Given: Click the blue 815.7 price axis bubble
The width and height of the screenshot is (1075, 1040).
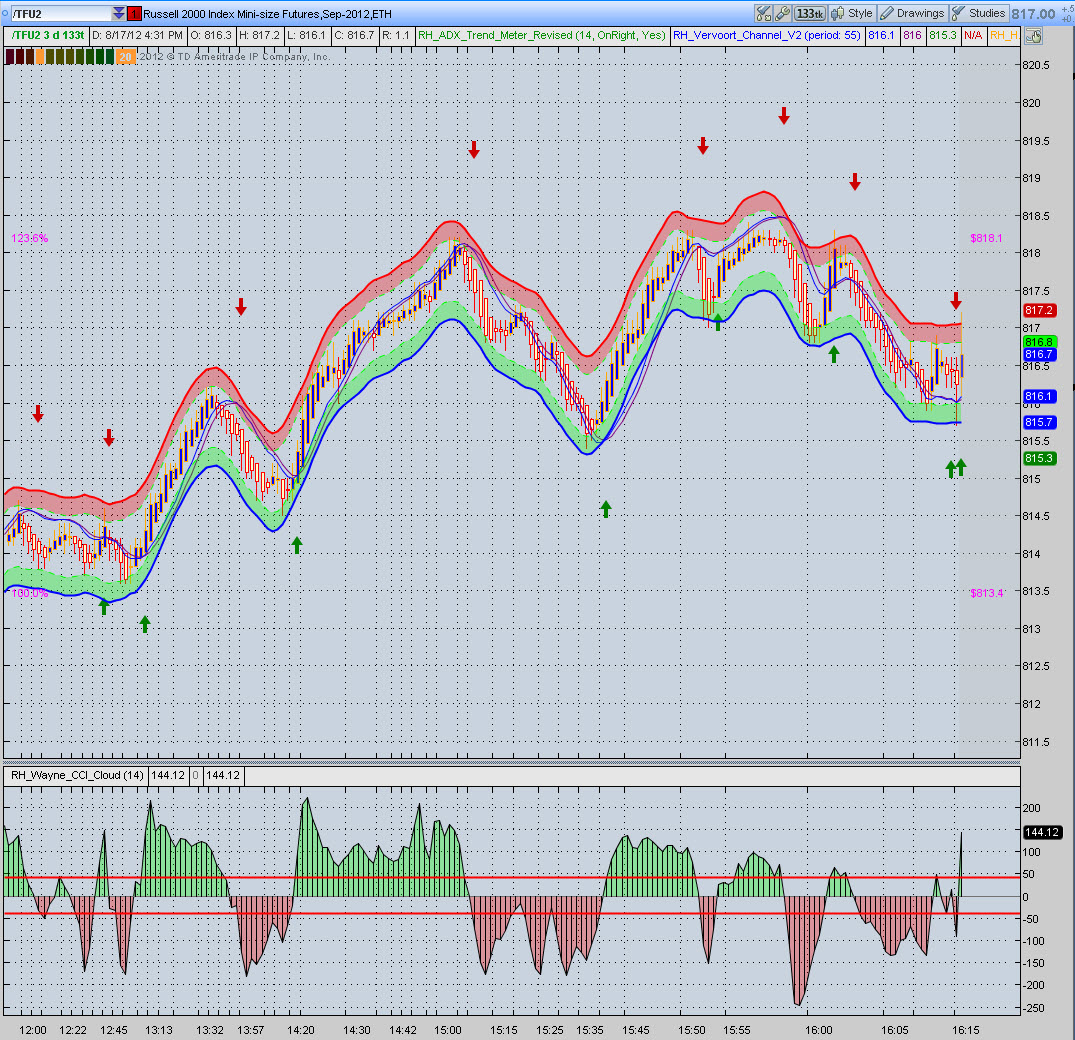Looking at the screenshot, I should click(1039, 422).
